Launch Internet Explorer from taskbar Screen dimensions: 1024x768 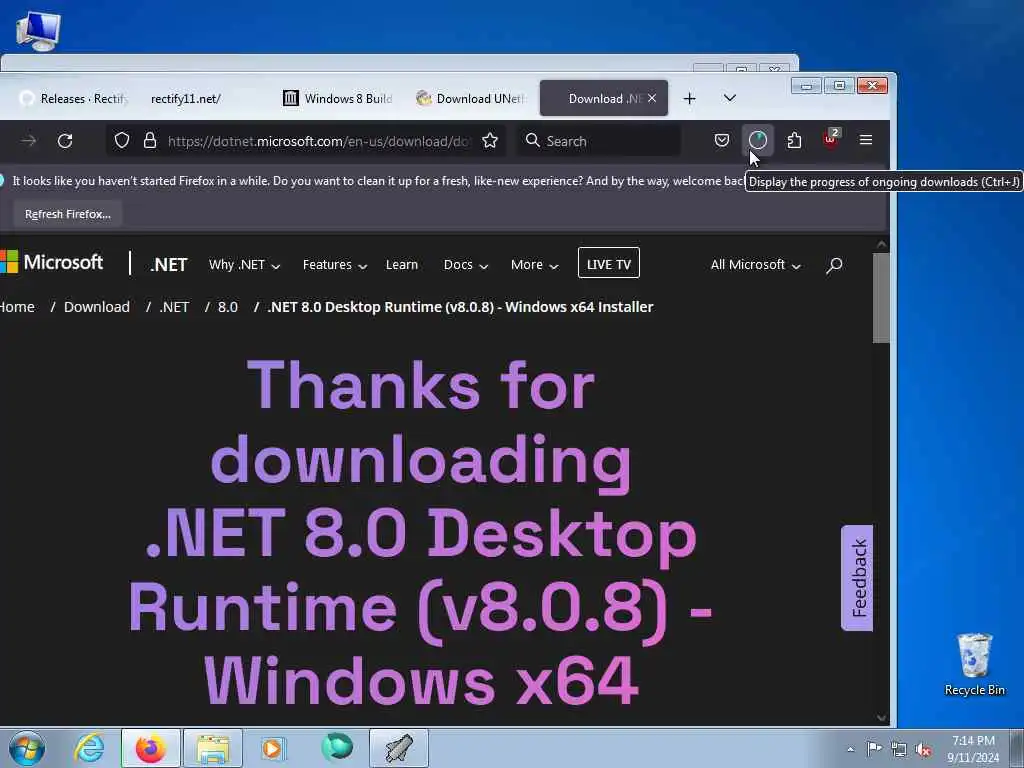pyautogui.click(x=89, y=748)
